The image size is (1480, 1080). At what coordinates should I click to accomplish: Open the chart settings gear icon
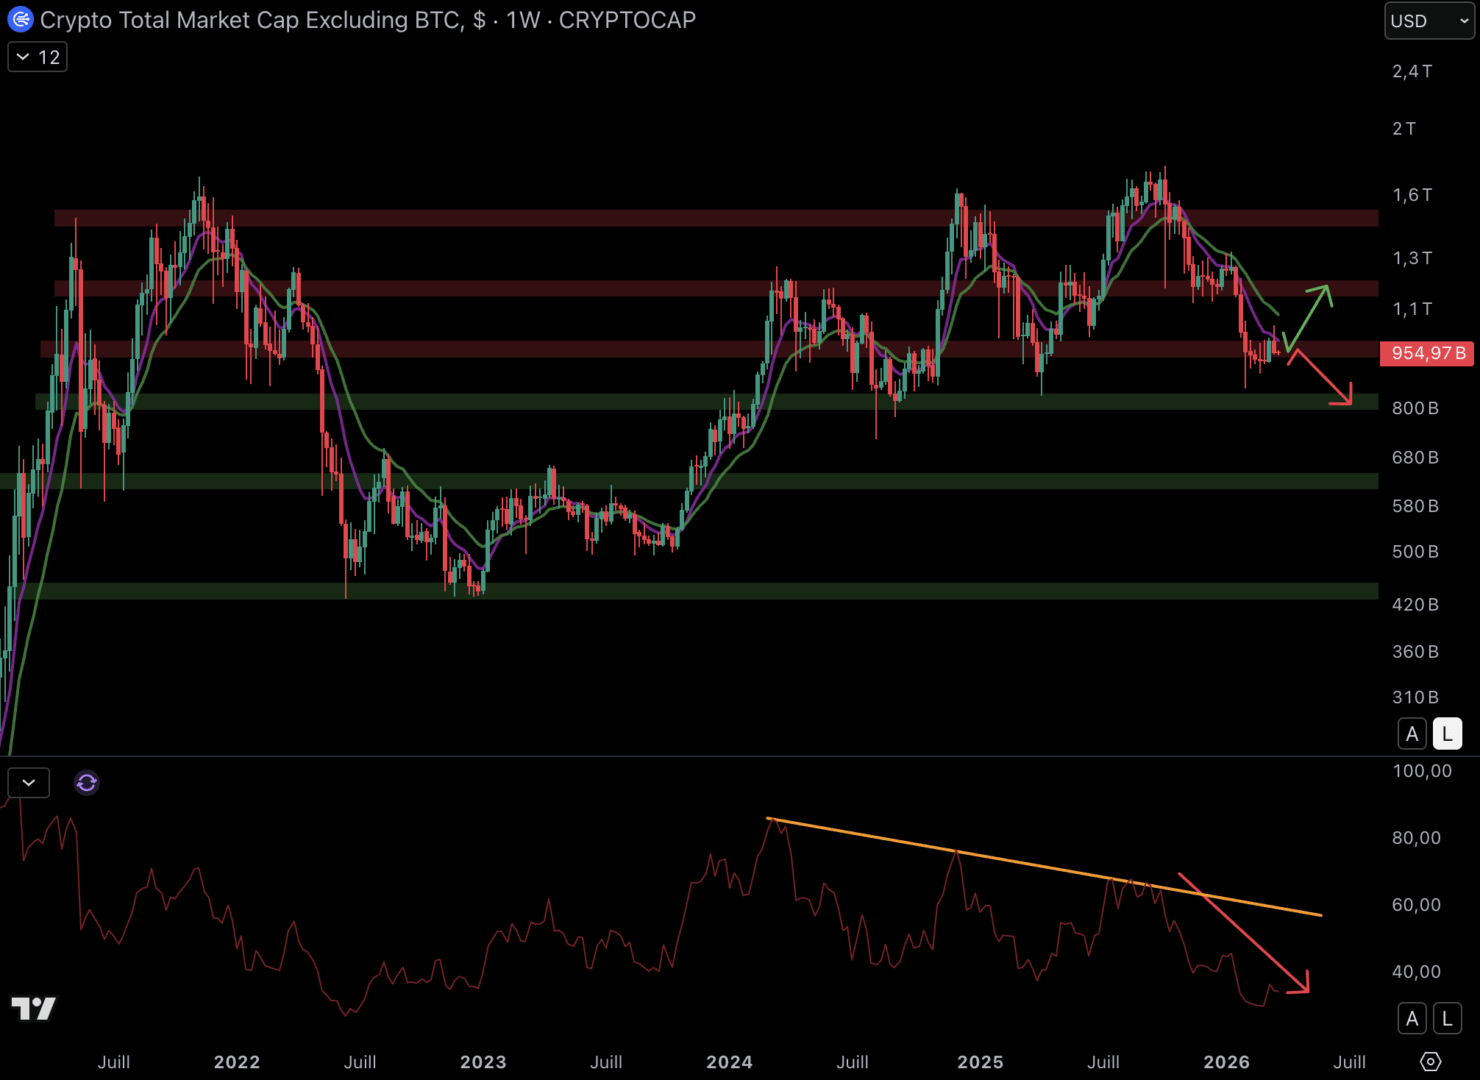tap(1430, 1061)
